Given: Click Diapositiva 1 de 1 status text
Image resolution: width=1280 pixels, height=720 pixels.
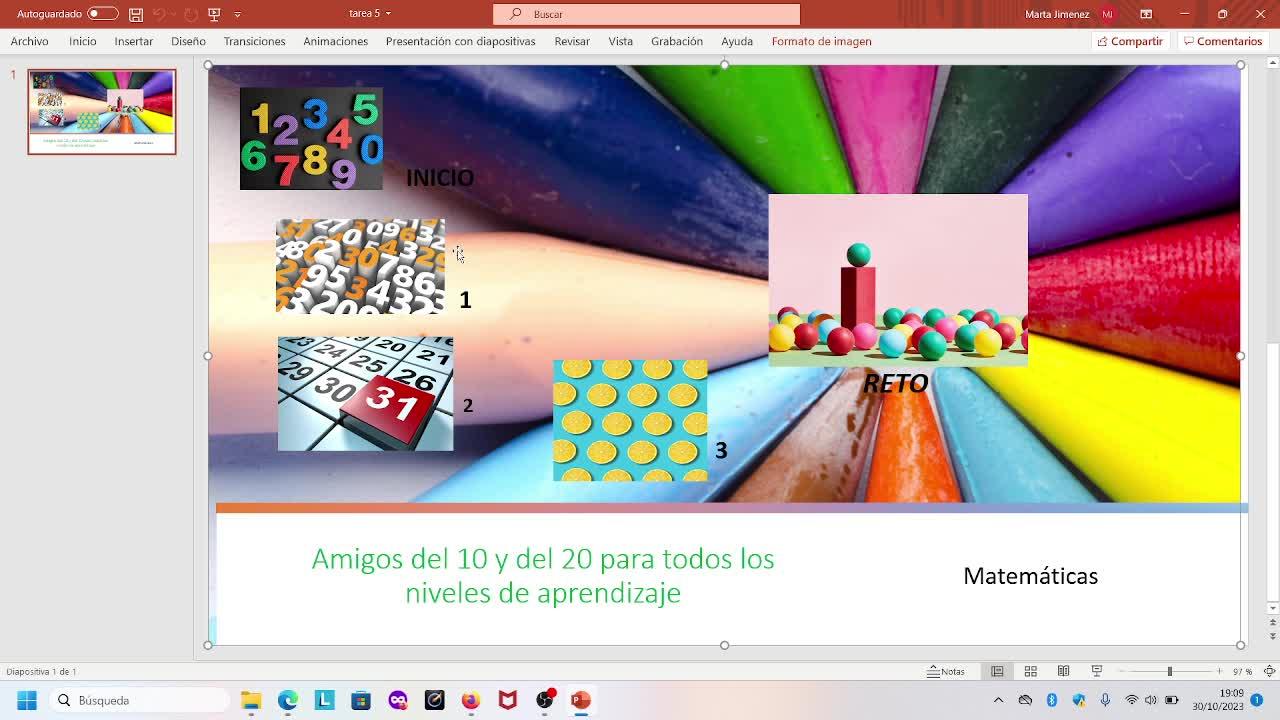Looking at the screenshot, I should [x=41, y=672].
